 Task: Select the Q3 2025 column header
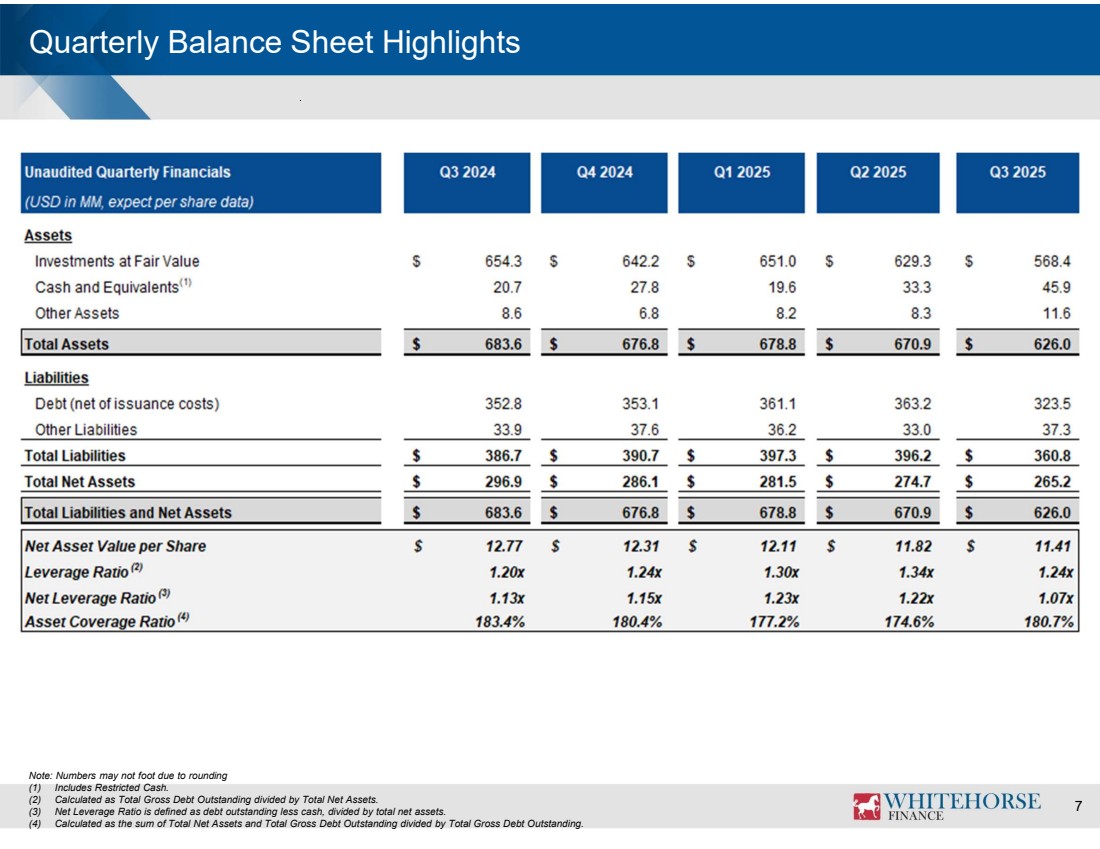coord(1017,172)
